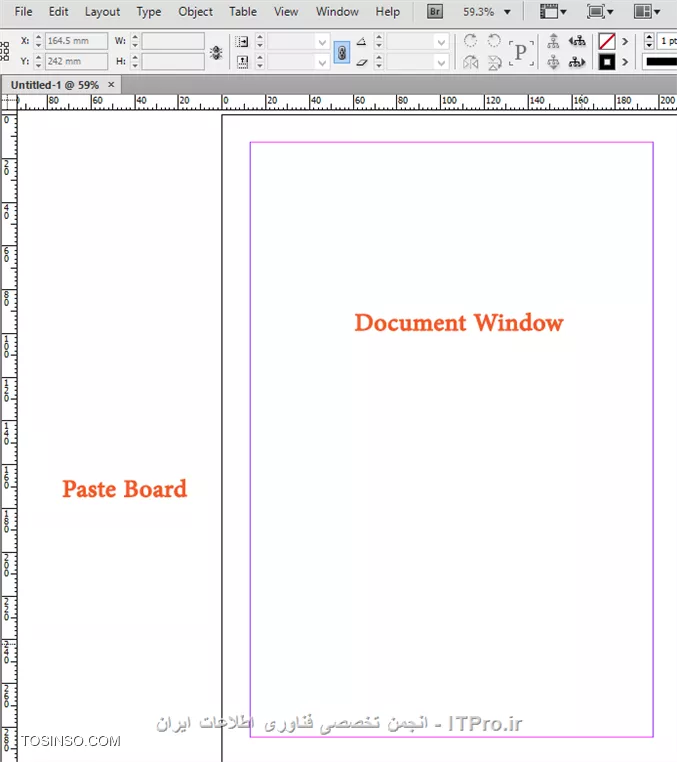The image size is (677, 762).
Task: Open the View Options dropdown
Action: [553, 11]
